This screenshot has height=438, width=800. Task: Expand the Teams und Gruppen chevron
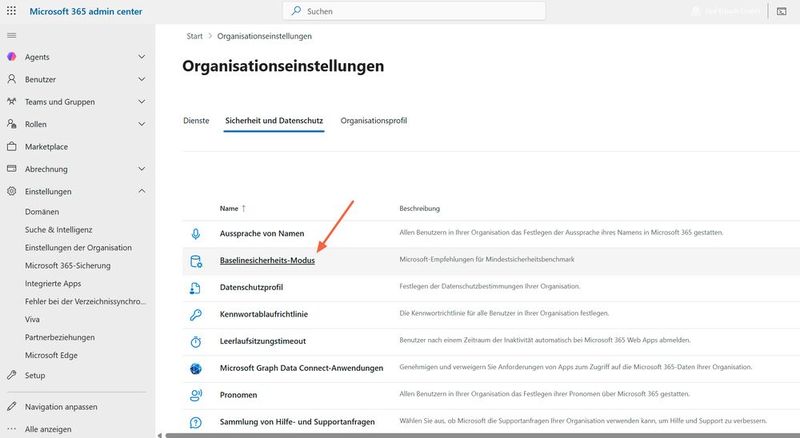[141, 102]
